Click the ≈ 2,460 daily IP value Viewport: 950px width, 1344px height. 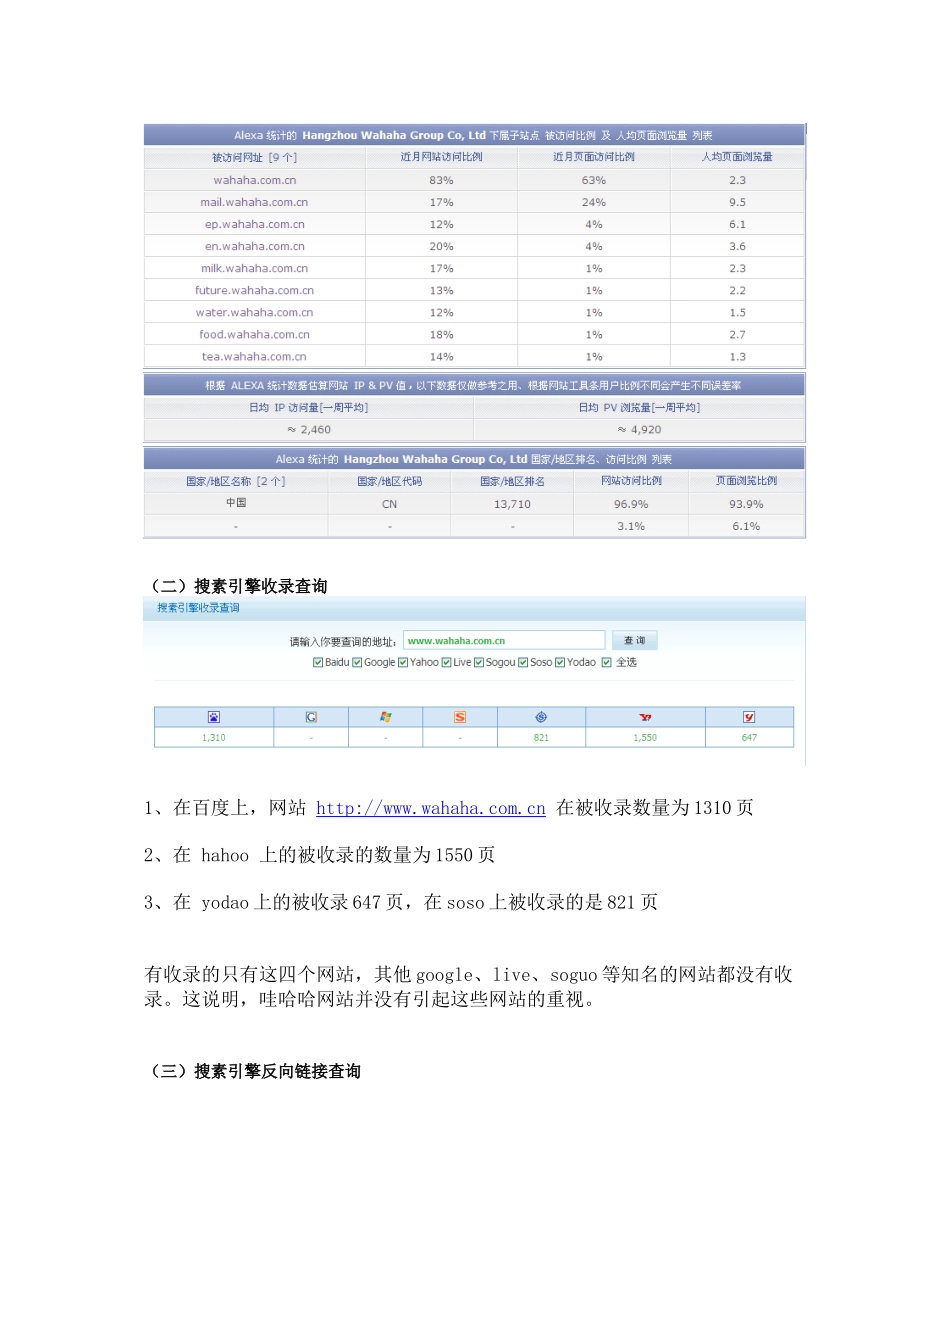click(309, 429)
